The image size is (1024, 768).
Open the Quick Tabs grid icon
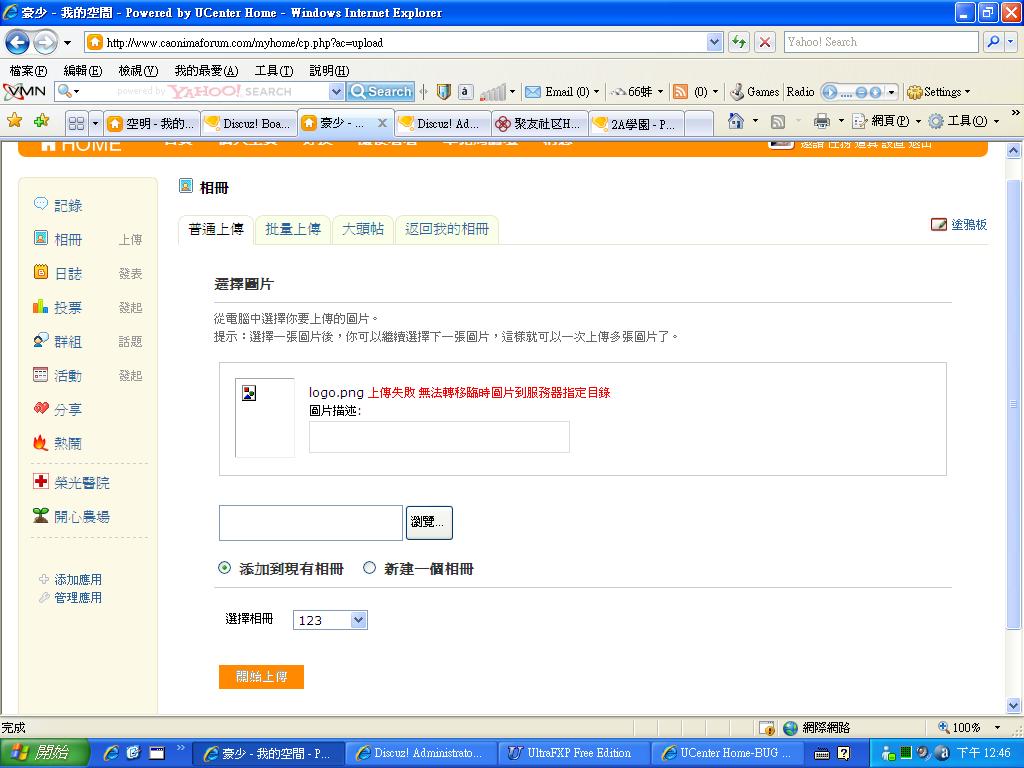(76, 123)
